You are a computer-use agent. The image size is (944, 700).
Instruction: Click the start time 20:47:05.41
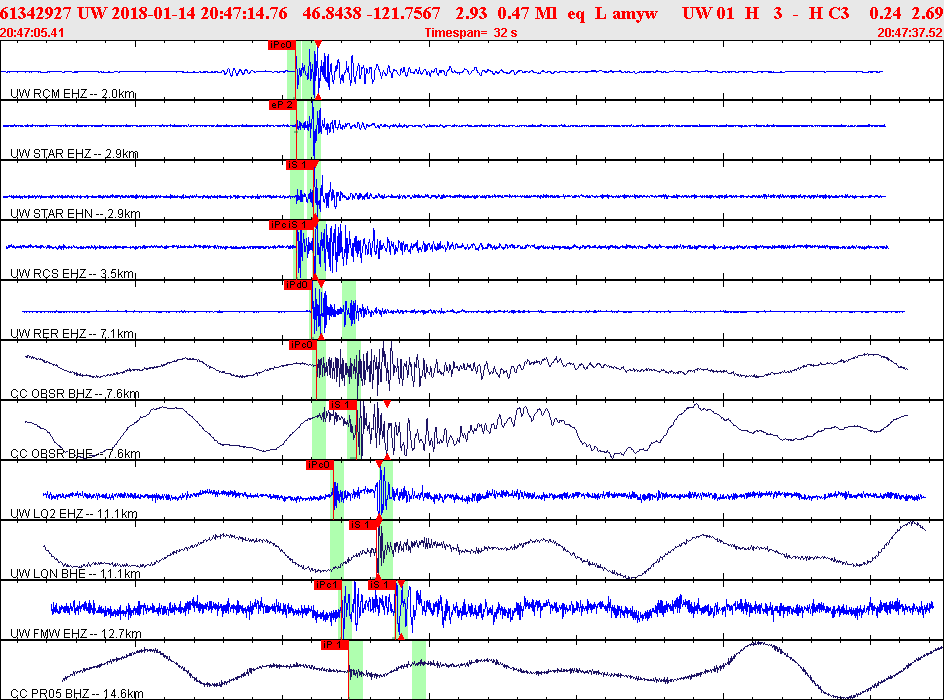32,33
